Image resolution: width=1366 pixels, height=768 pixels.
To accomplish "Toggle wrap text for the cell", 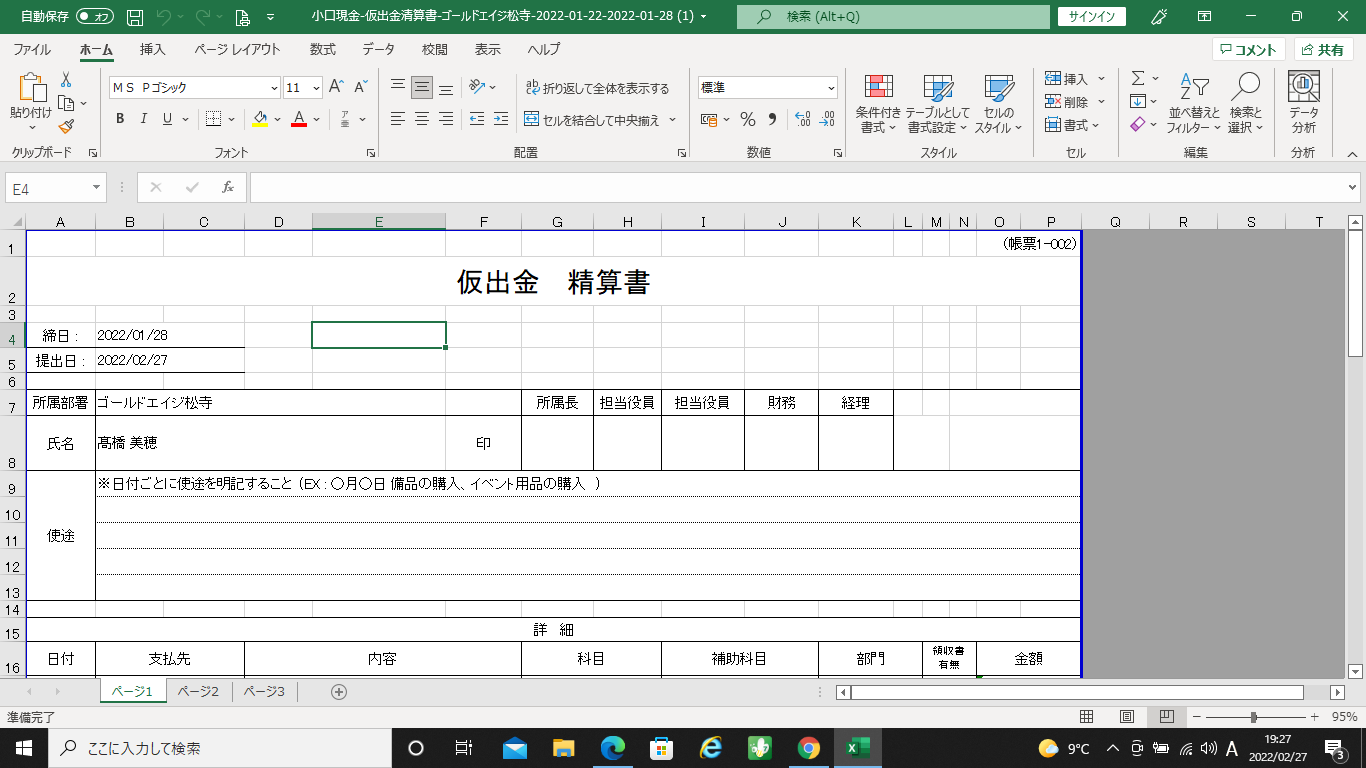I will [598, 88].
